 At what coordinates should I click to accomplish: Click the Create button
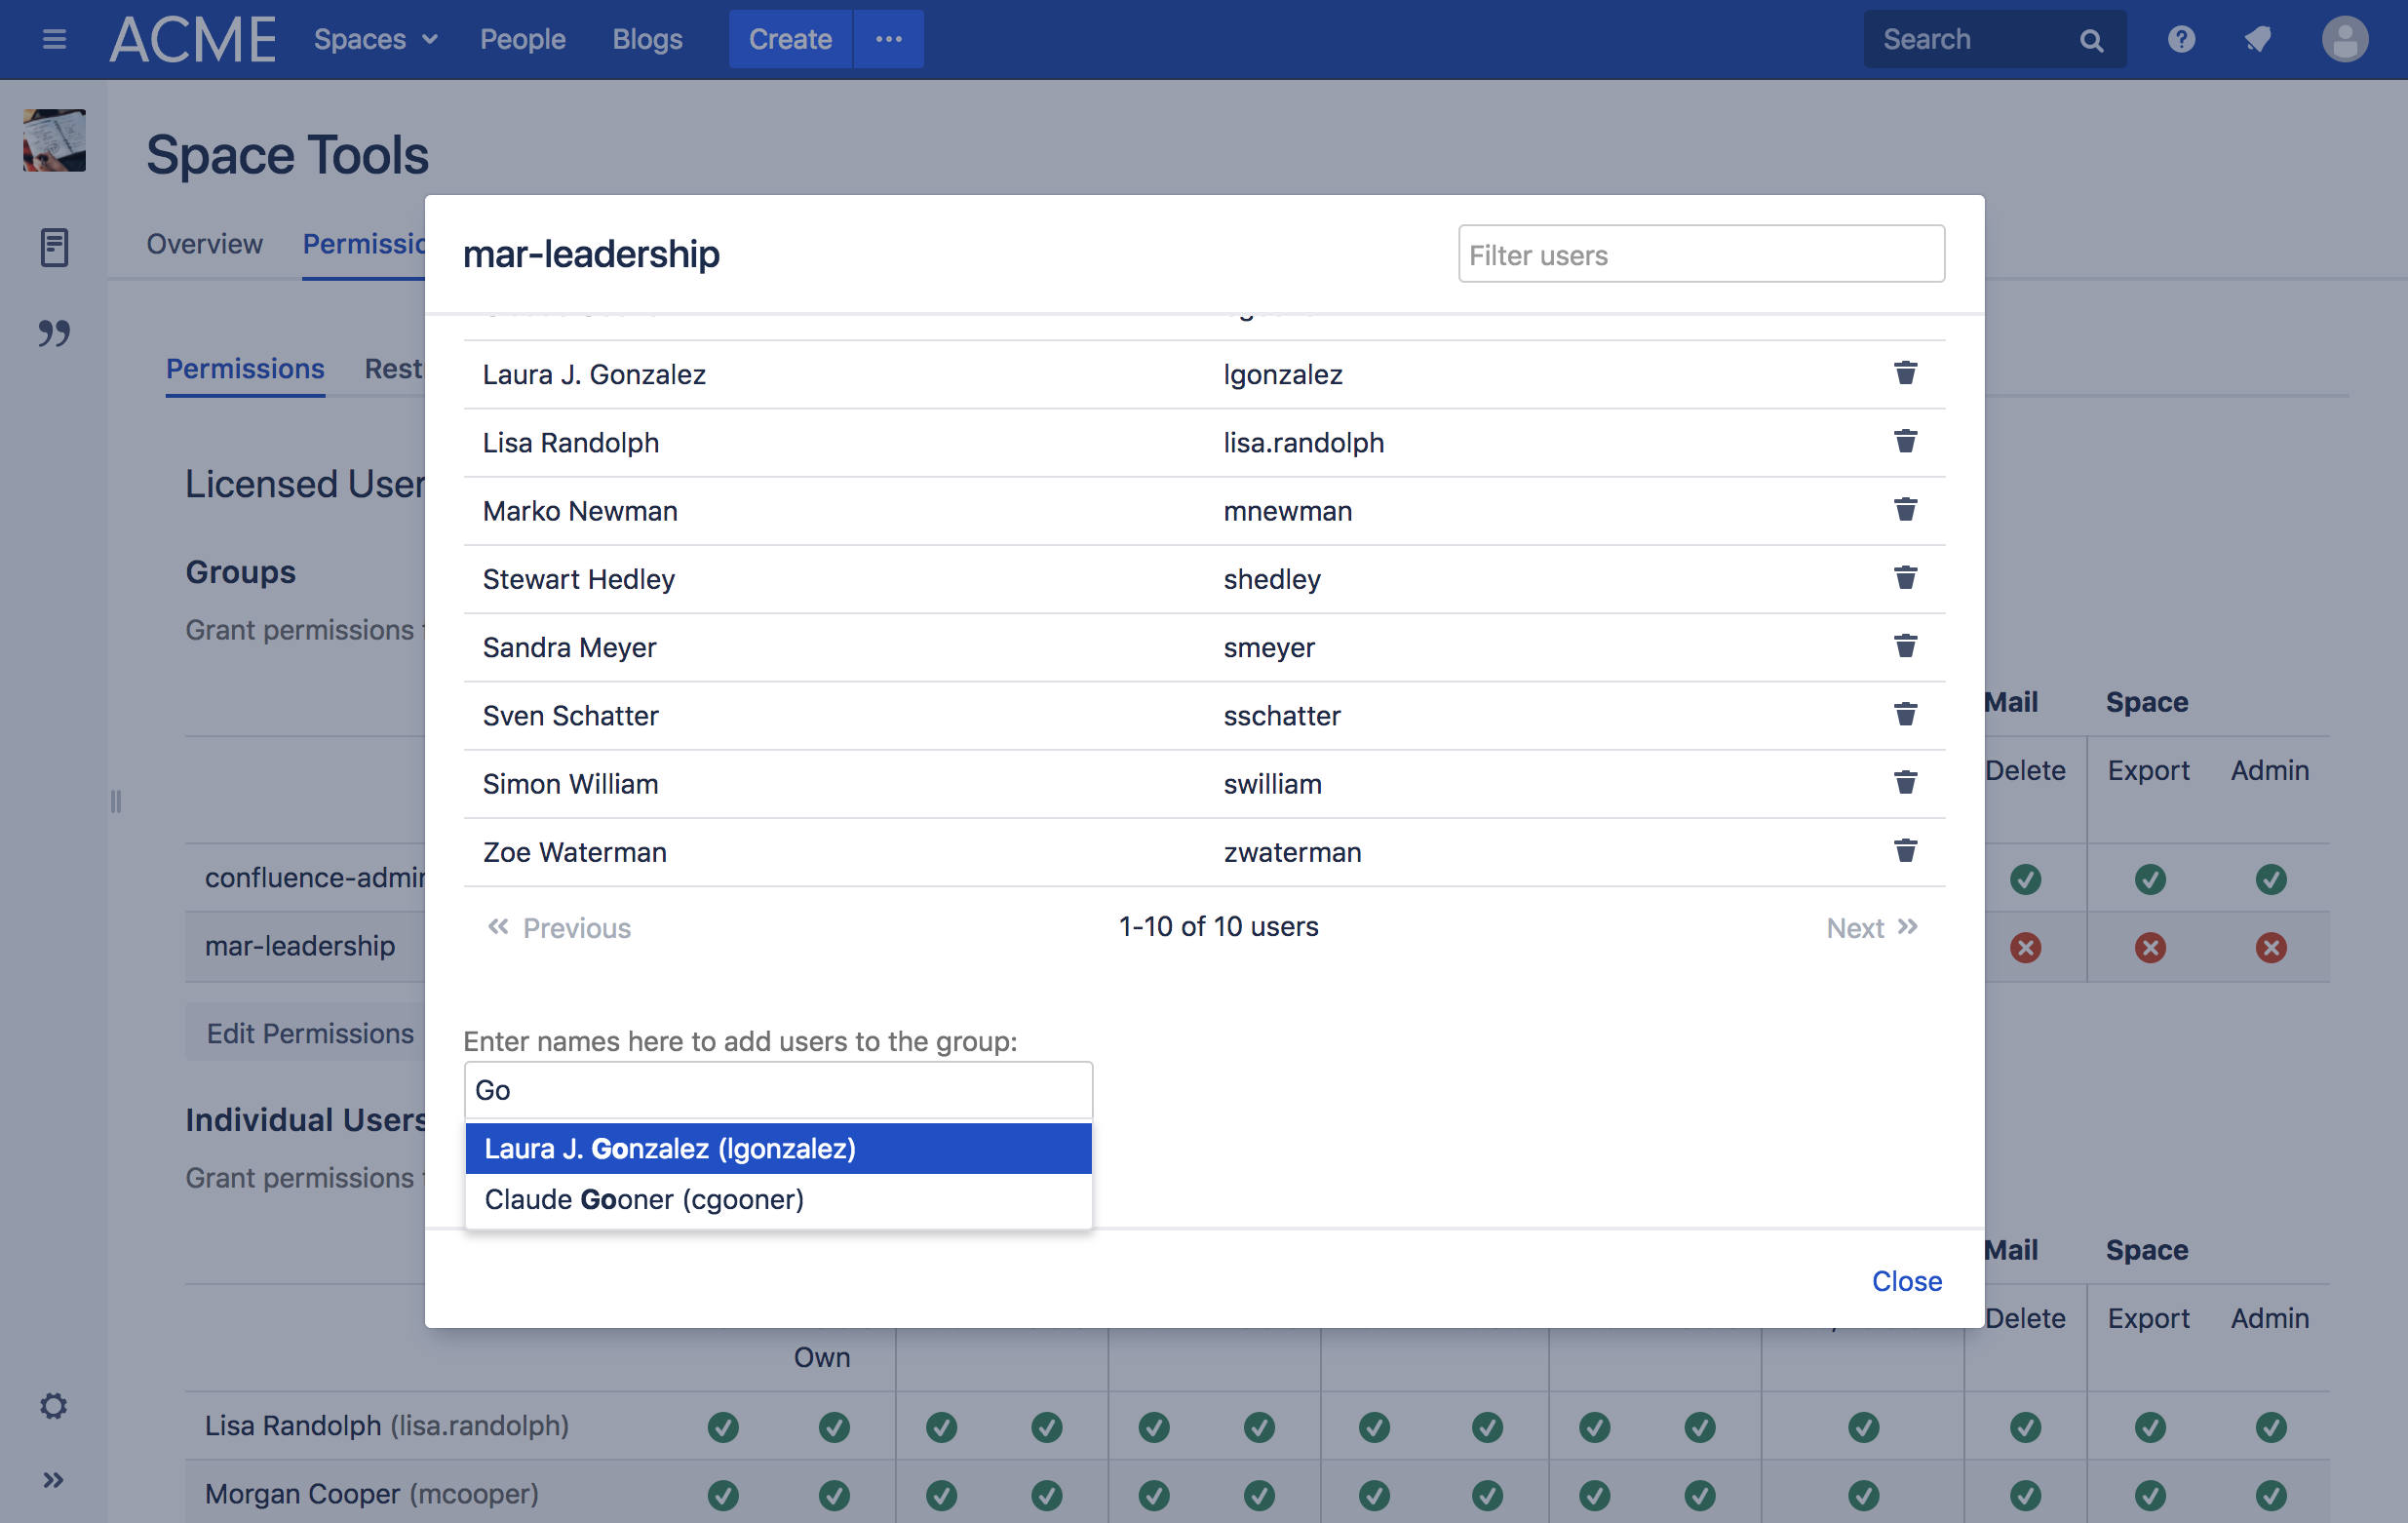(x=789, y=40)
